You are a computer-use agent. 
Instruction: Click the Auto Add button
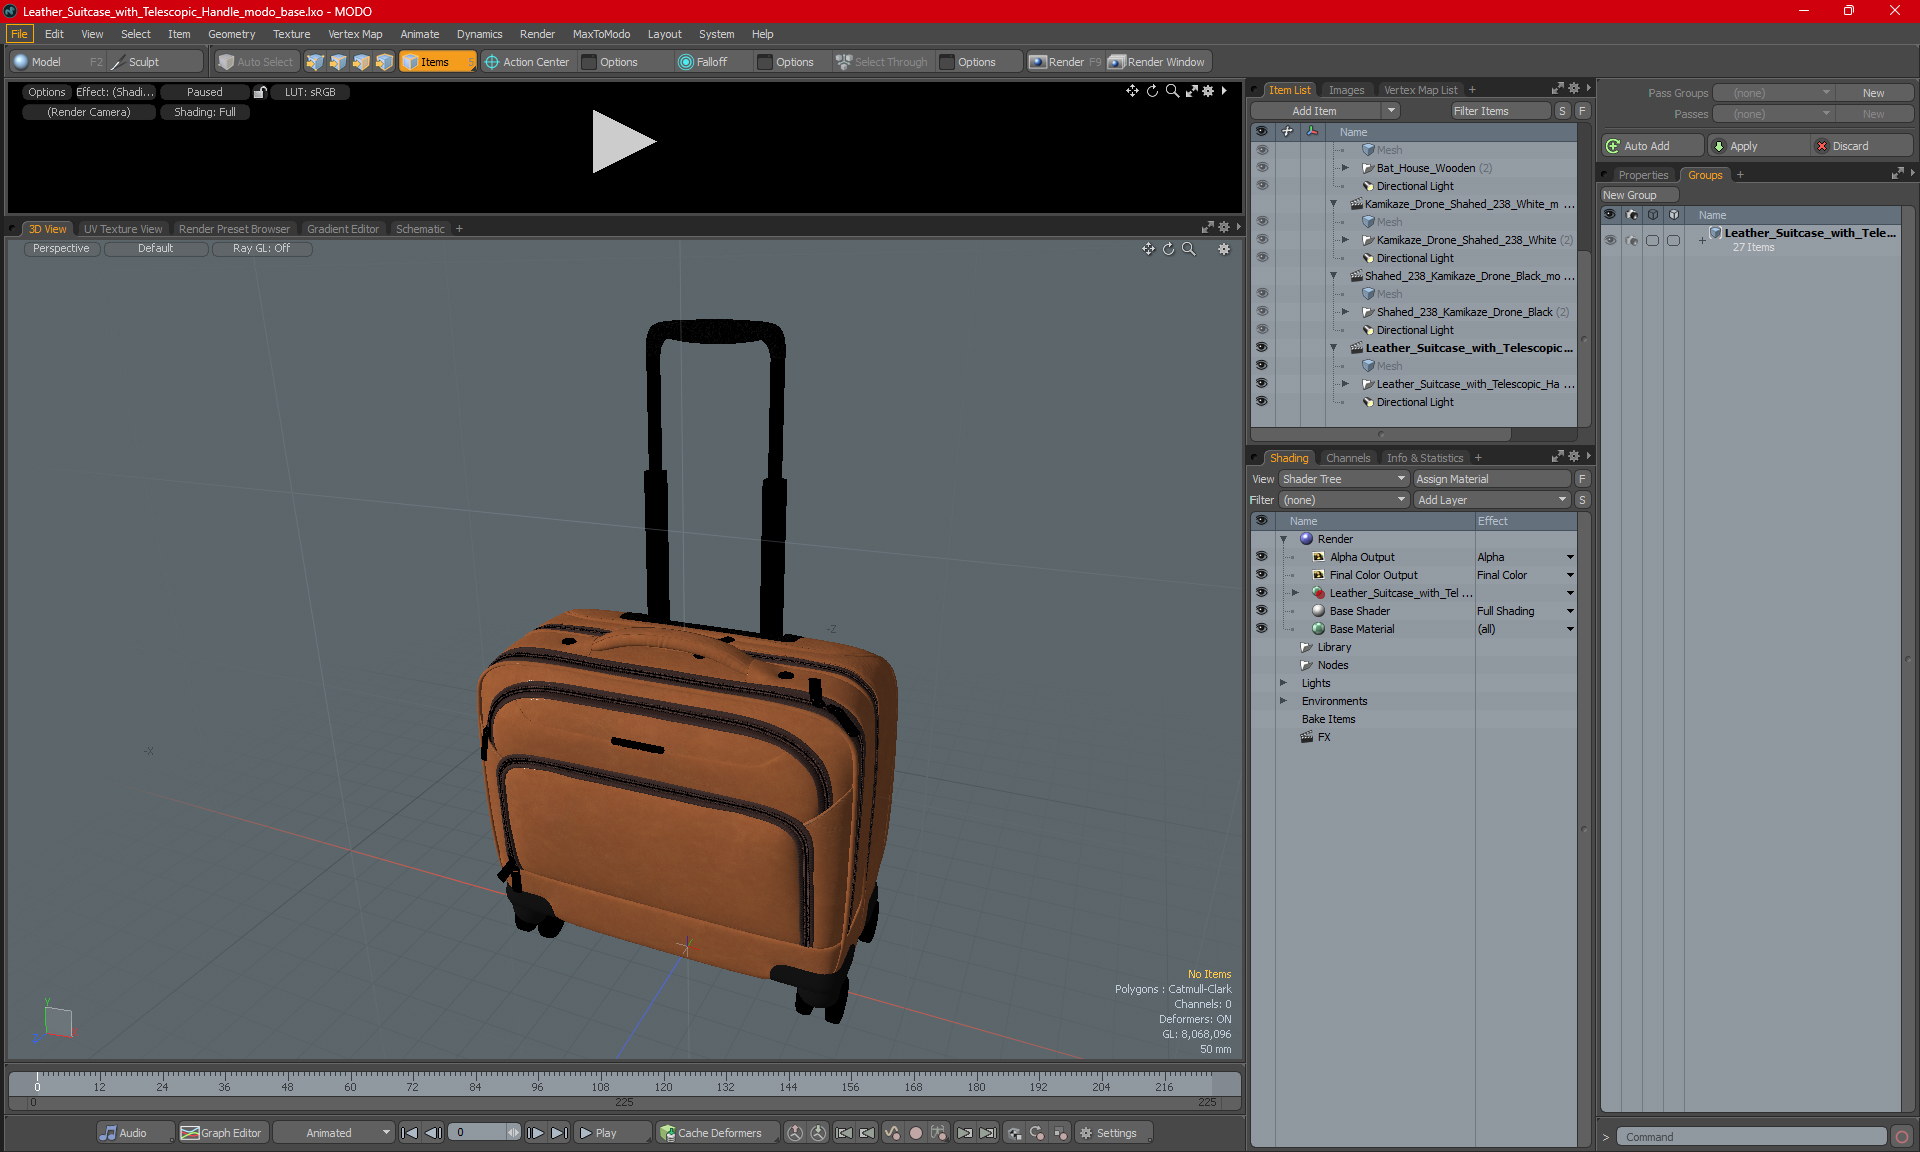pyautogui.click(x=1652, y=146)
